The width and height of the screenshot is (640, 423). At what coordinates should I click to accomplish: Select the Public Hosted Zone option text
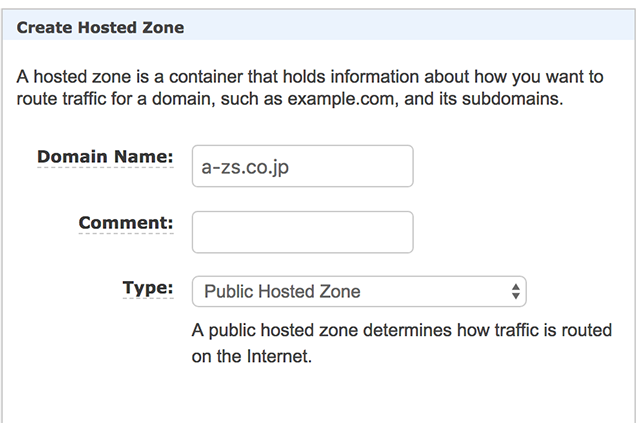(282, 292)
